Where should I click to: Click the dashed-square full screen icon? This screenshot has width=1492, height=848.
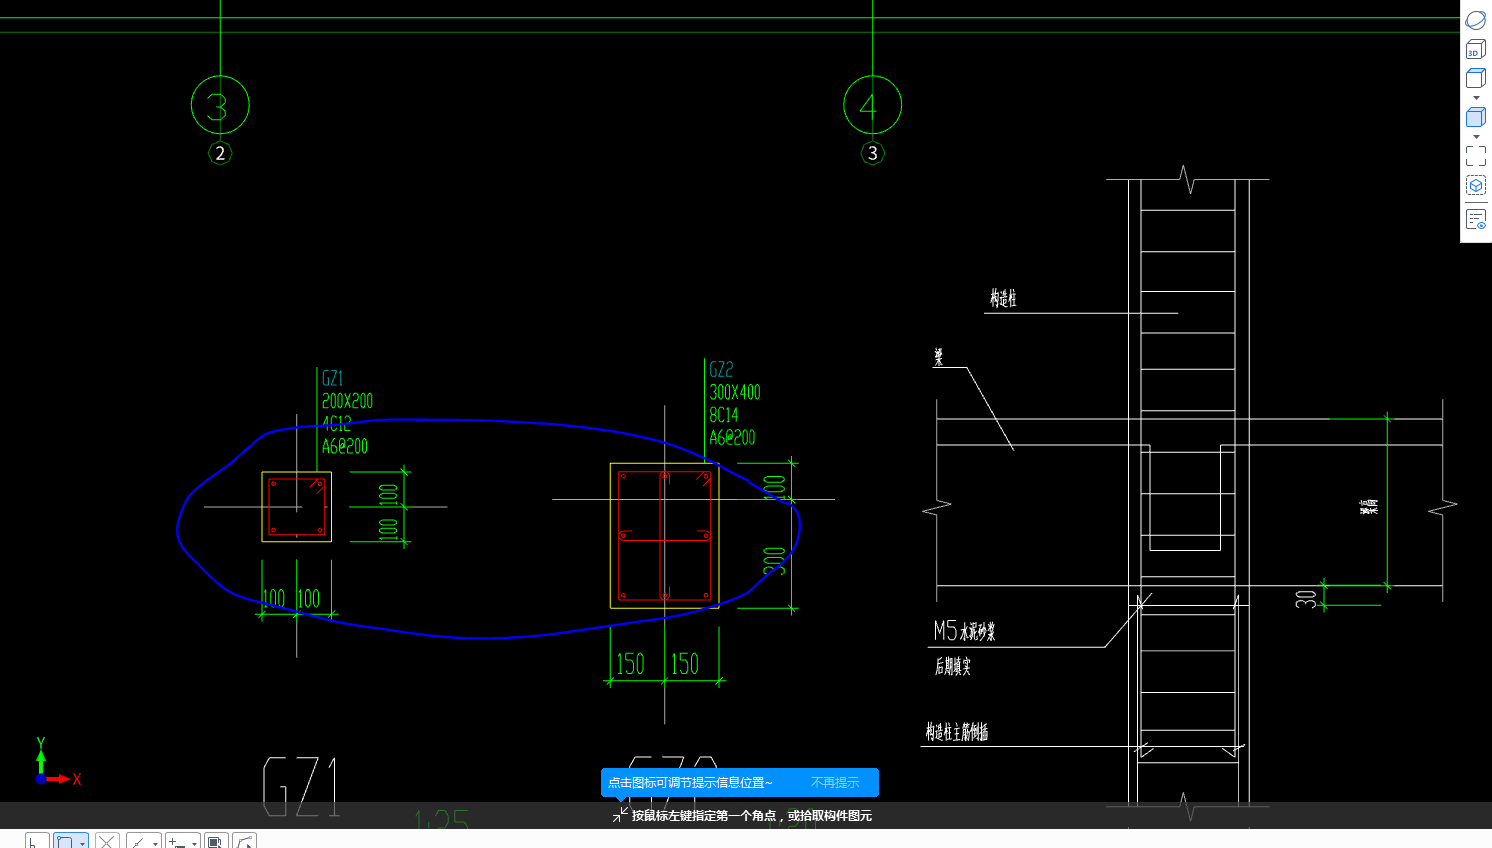tap(1476, 156)
